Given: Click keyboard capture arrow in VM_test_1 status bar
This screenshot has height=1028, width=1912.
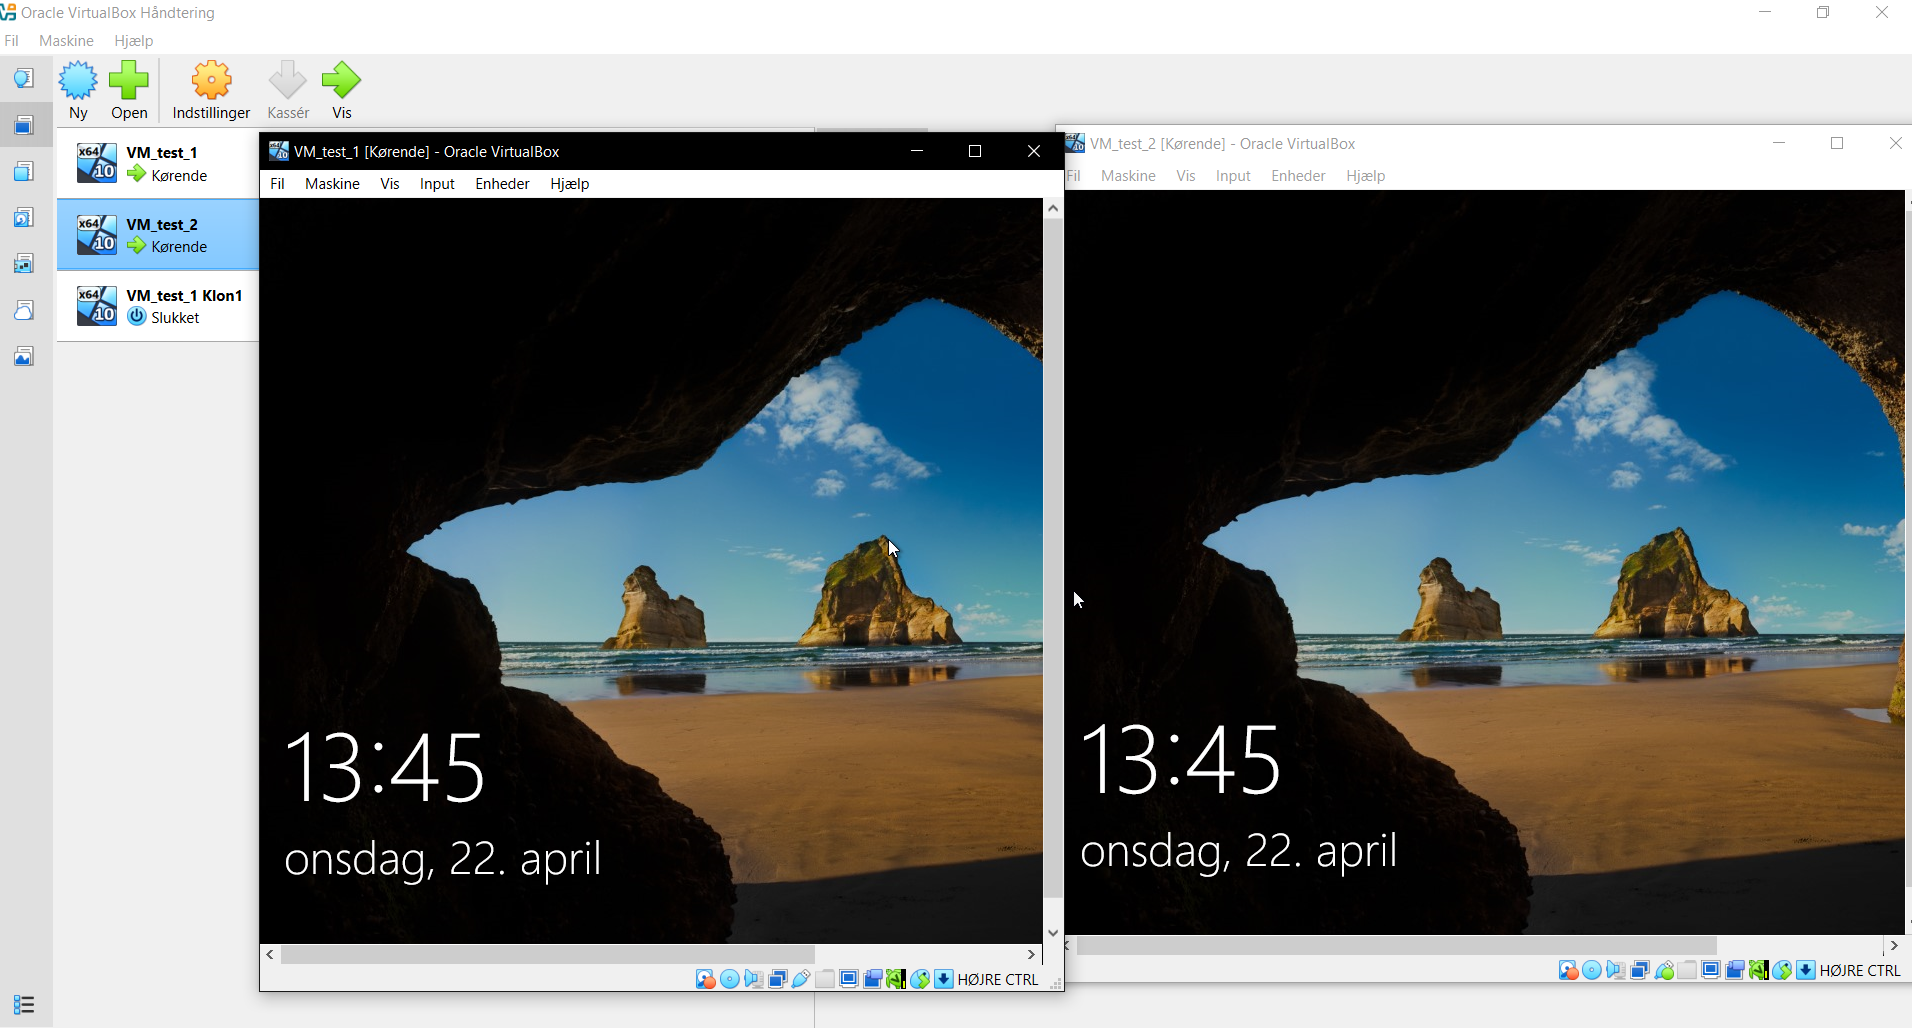Looking at the screenshot, I should point(944,979).
